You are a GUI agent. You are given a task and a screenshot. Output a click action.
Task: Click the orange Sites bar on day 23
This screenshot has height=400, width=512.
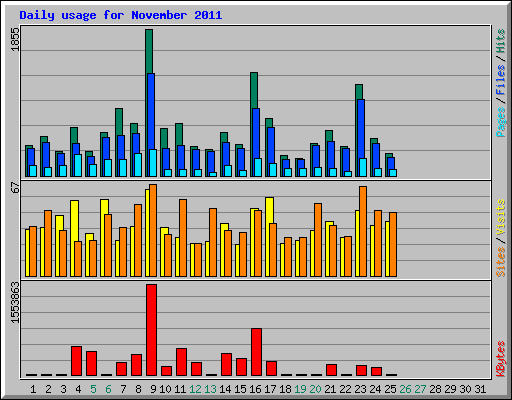pyautogui.click(x=363, y=231)
